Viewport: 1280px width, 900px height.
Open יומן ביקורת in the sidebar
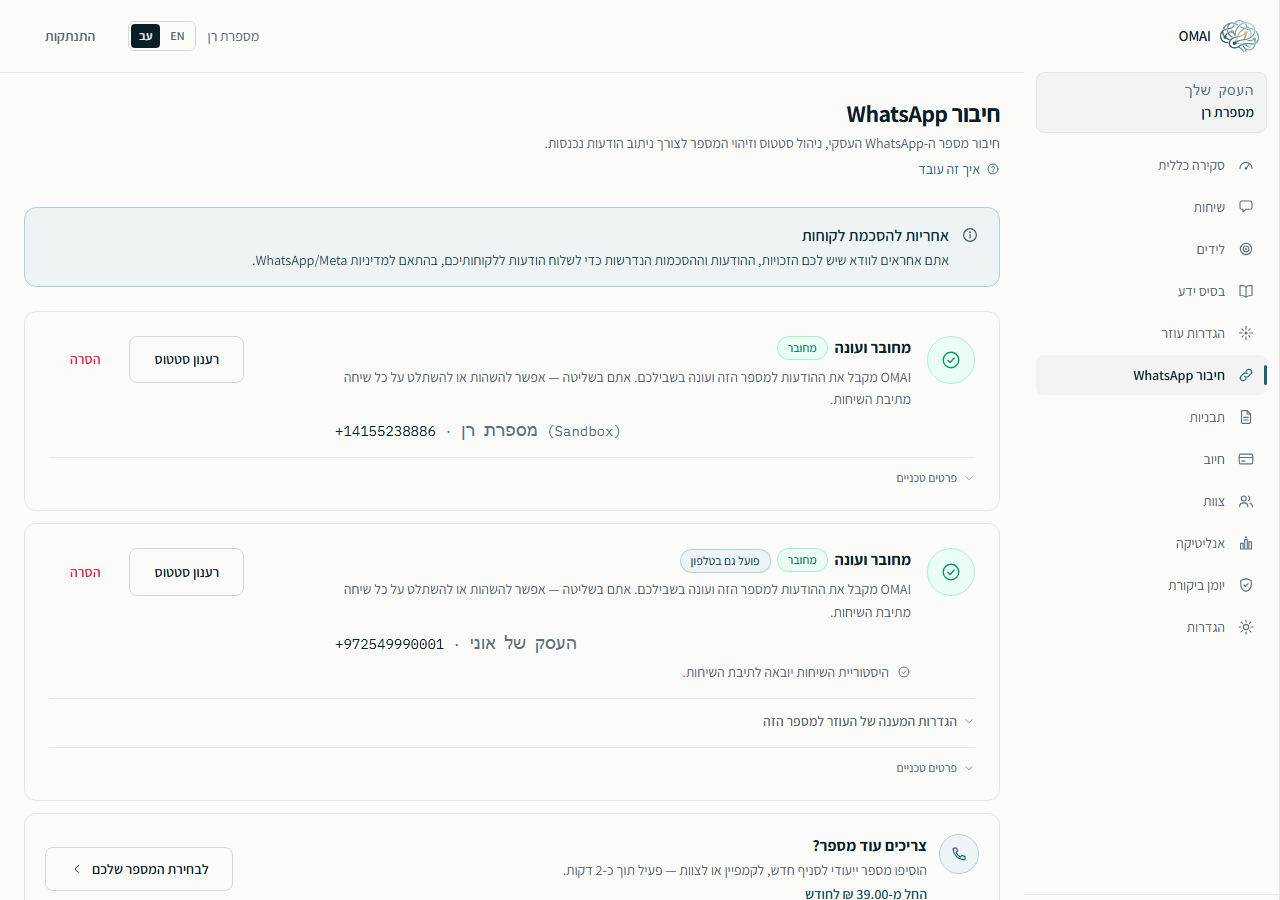tap(1151, 585)
